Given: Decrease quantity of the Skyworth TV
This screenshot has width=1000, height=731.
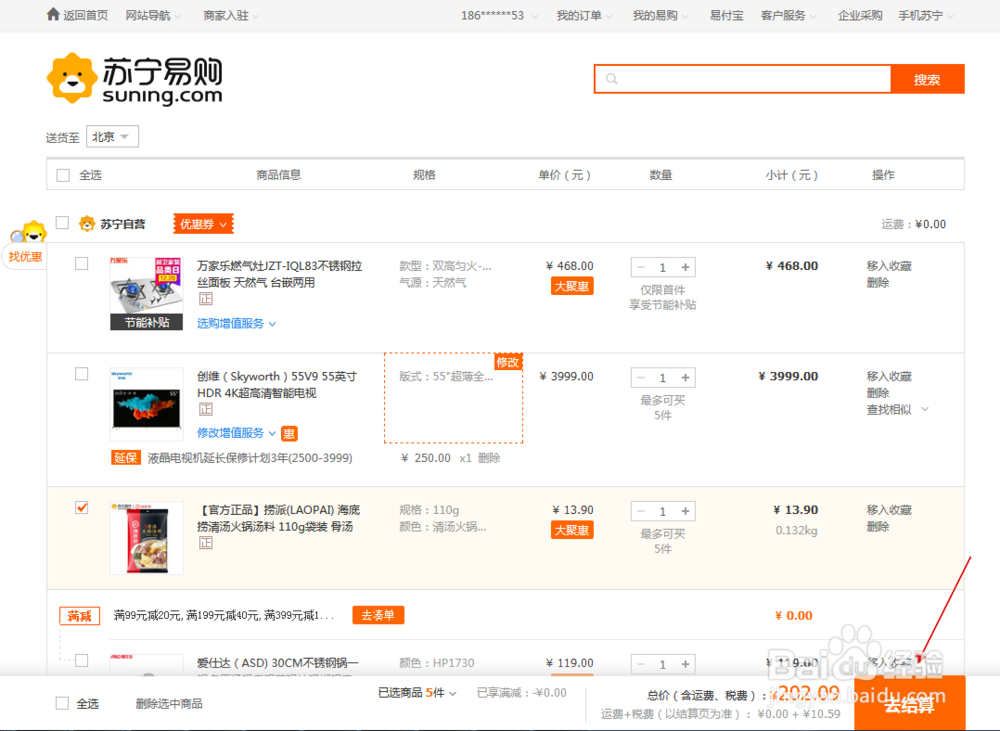Looking at the screenshot, I should pos(641,378).
